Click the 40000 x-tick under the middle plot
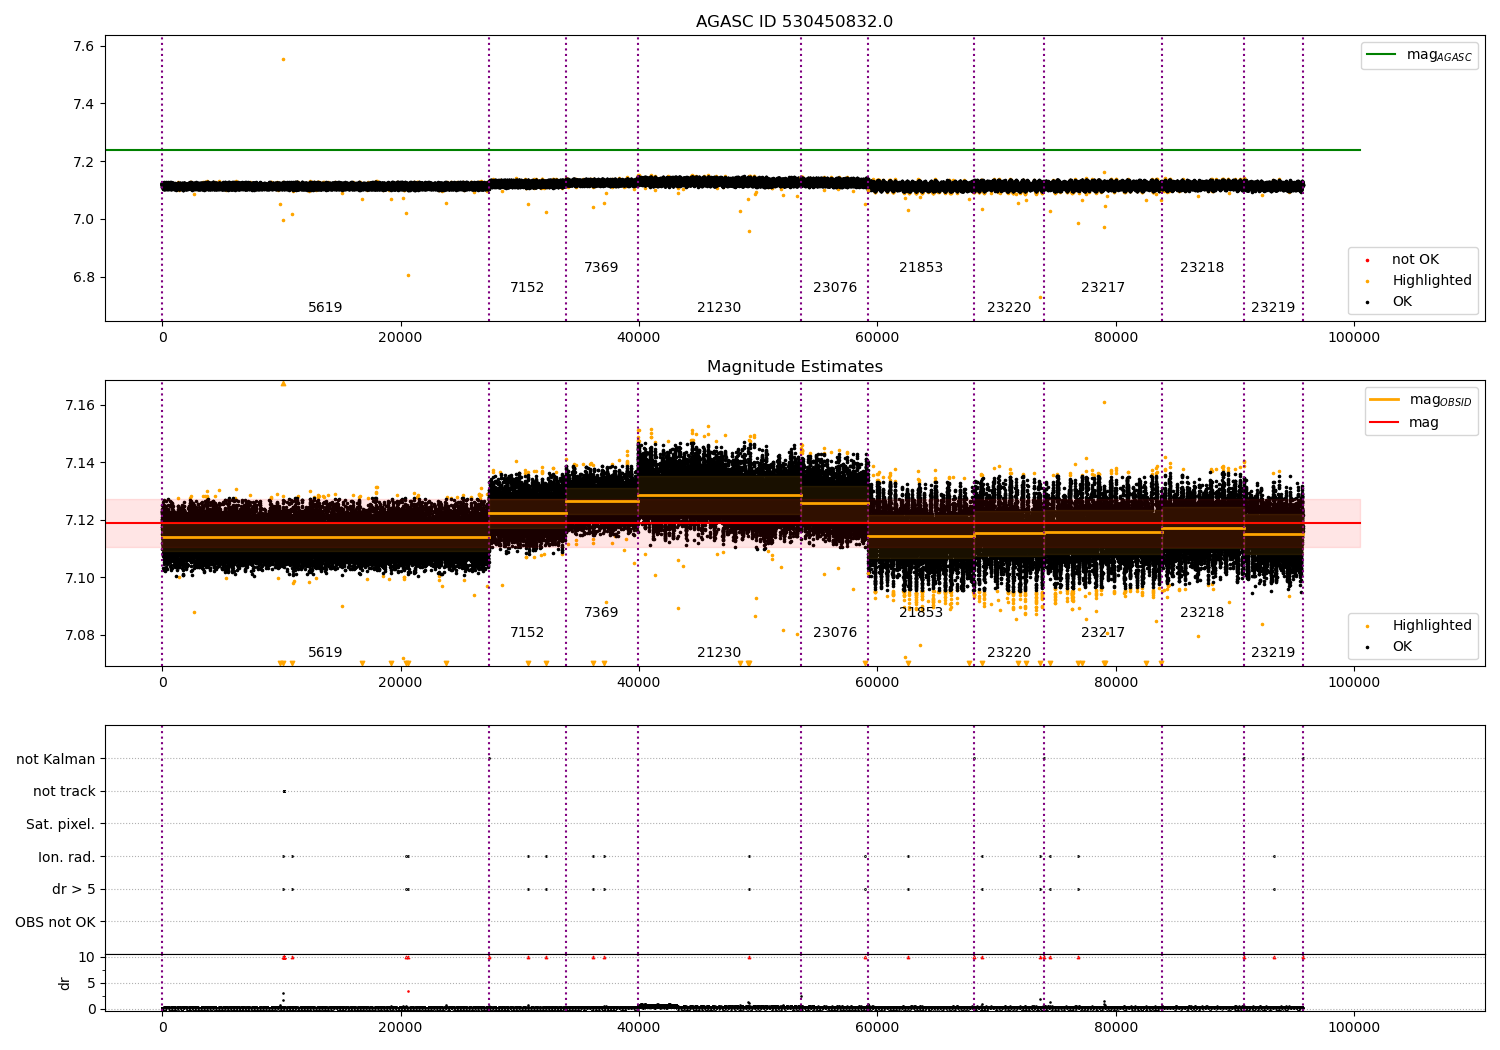 pos(638,683)
